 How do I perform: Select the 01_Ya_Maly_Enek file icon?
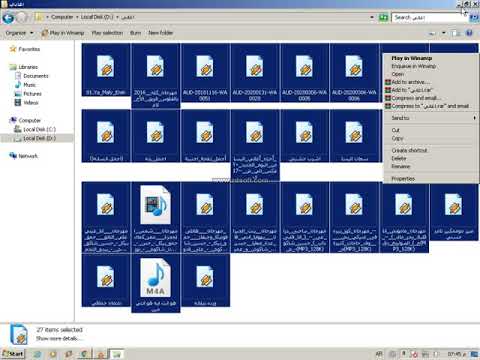coord(105,66)
